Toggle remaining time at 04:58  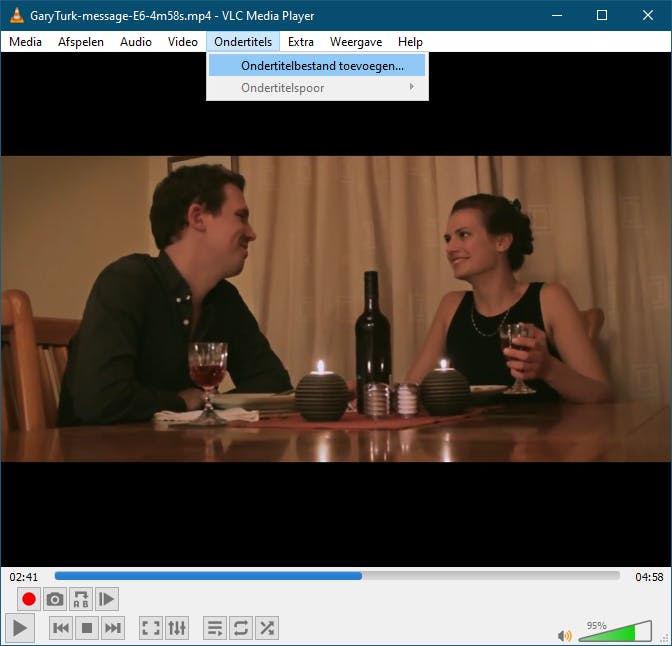click(x=649, y=577)
